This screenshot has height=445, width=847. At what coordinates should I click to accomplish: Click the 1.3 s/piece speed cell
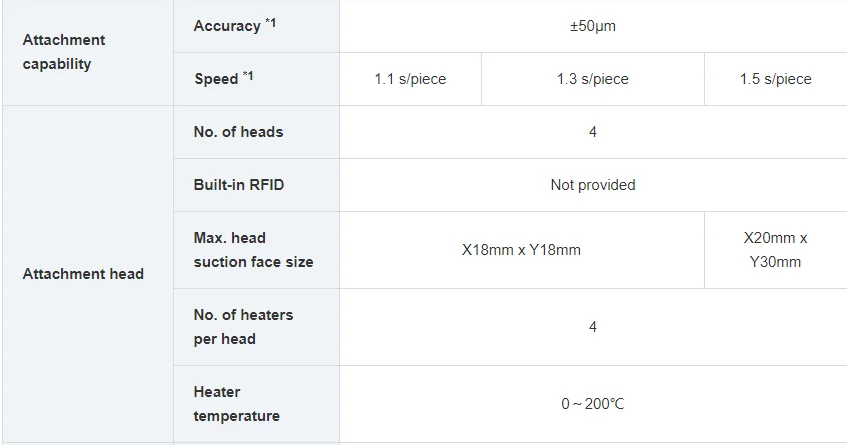592,79
